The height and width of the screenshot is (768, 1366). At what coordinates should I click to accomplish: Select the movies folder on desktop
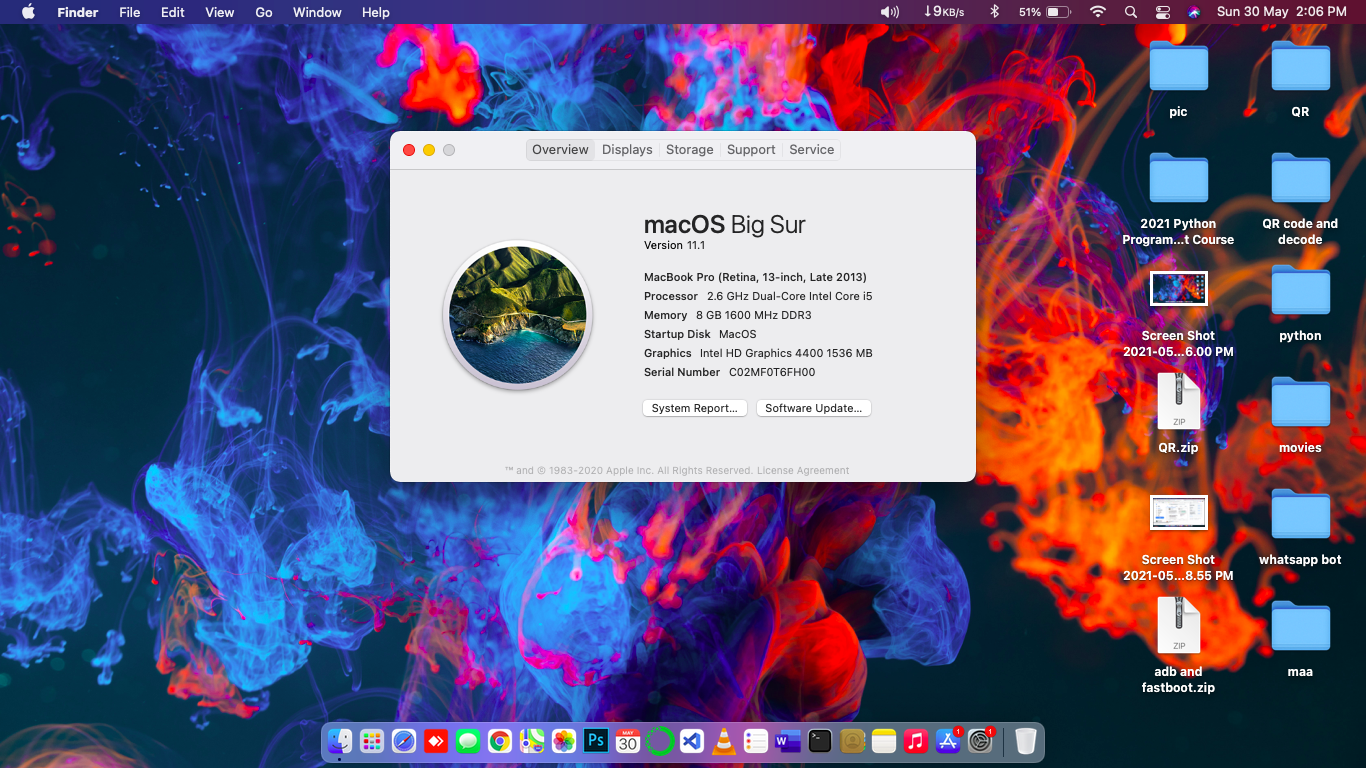(x=1300, y=402)
